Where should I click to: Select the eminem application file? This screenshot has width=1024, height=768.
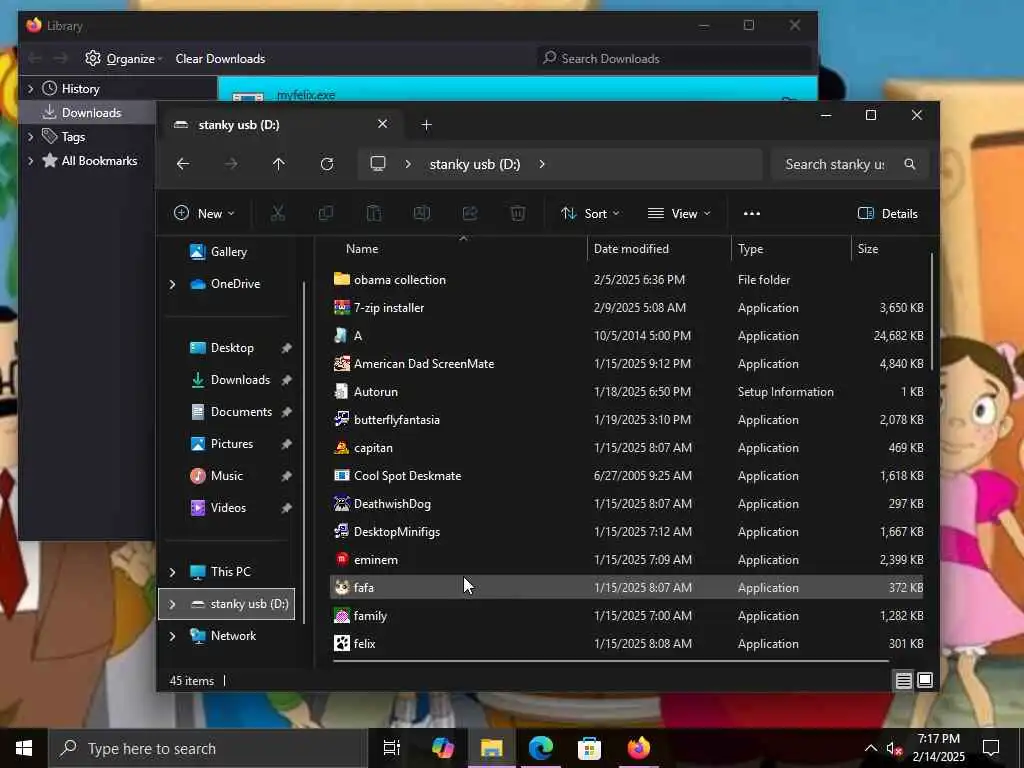pyautogui.click(x=376, y=560)
